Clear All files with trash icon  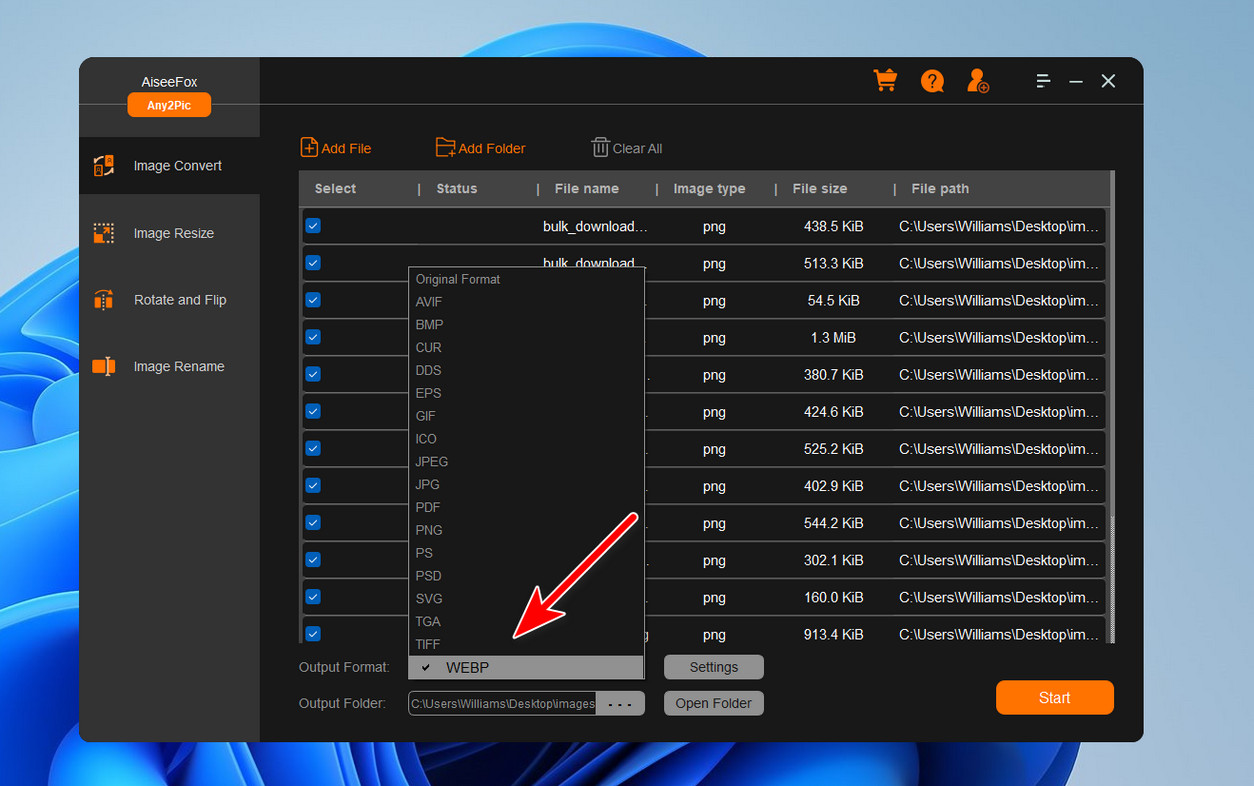(627, 148)
